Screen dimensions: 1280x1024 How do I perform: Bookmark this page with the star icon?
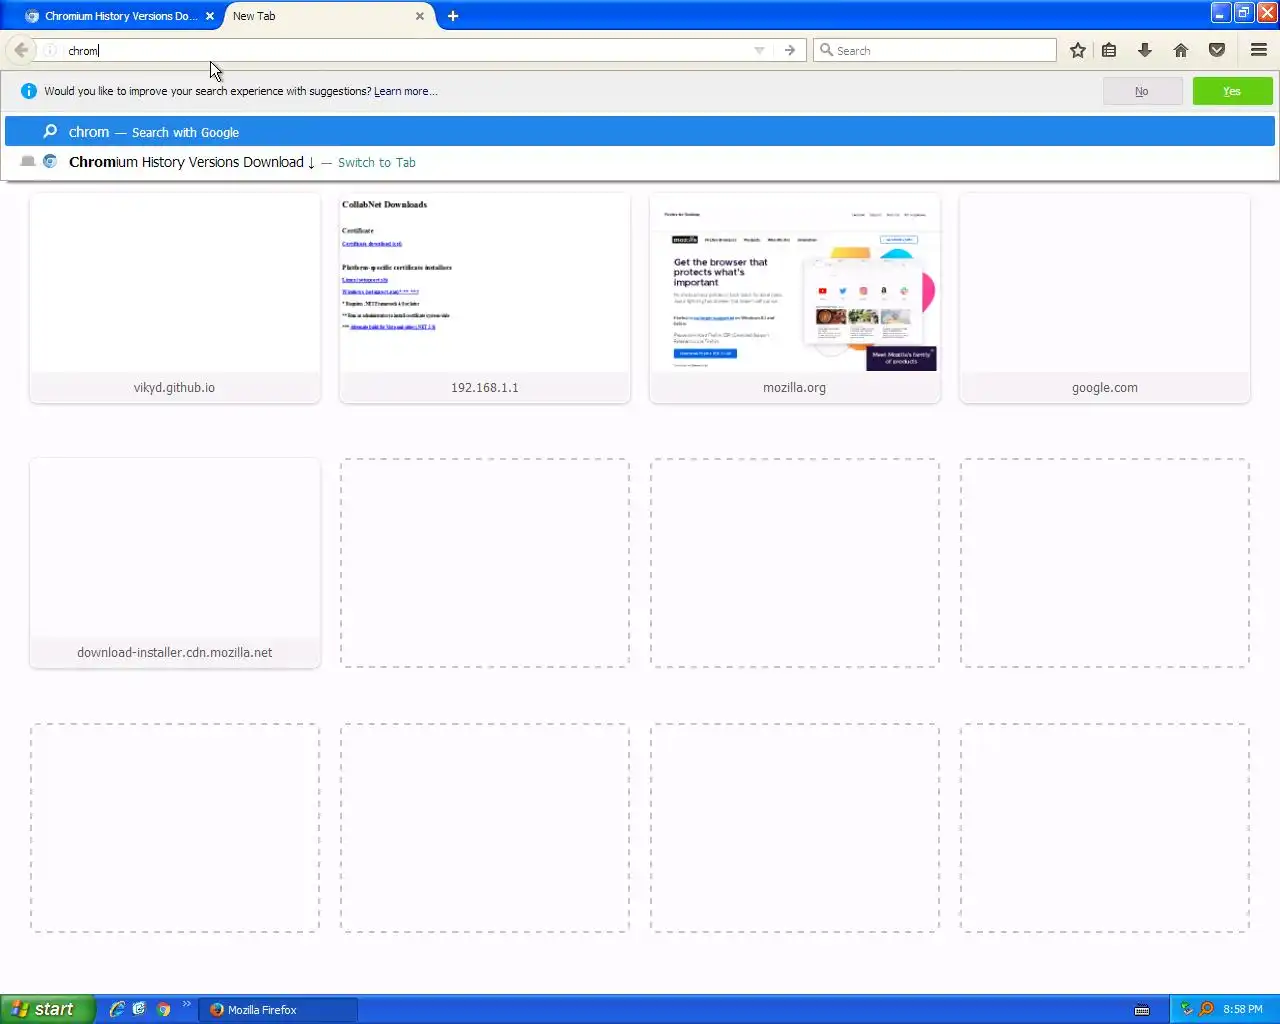tap(1078, 50)
